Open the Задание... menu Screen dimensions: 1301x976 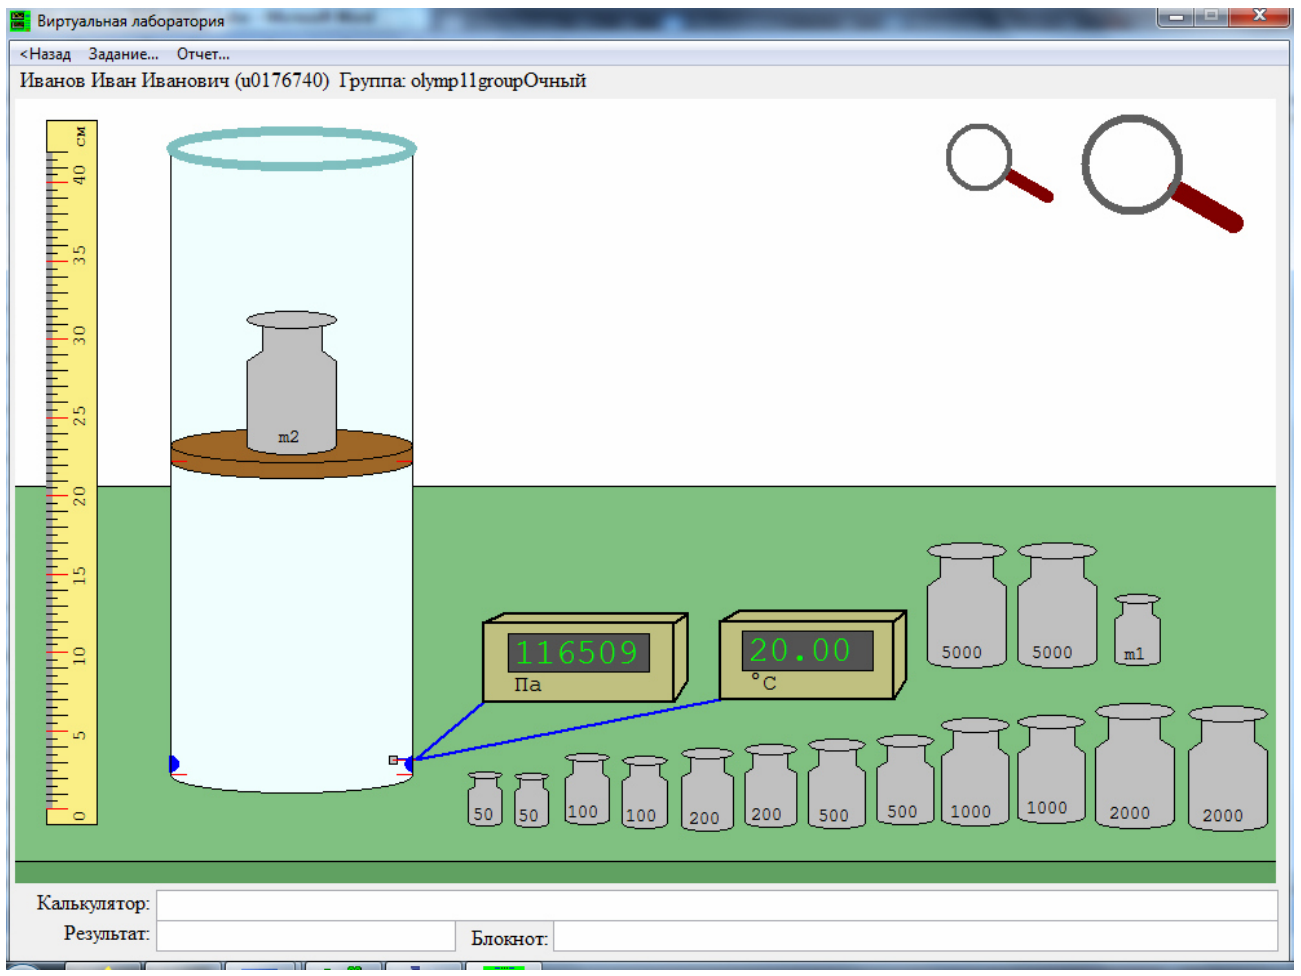[124, 54]
